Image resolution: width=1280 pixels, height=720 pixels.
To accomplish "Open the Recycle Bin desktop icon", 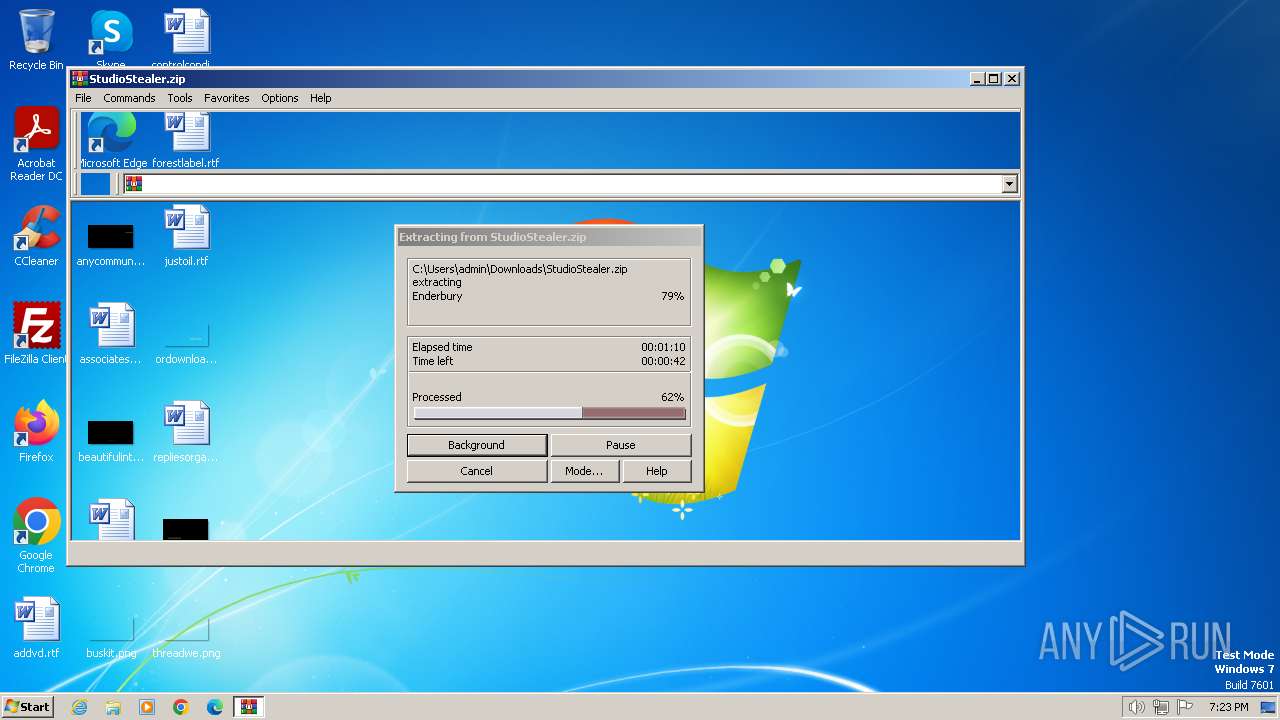I will click(36, 40).
